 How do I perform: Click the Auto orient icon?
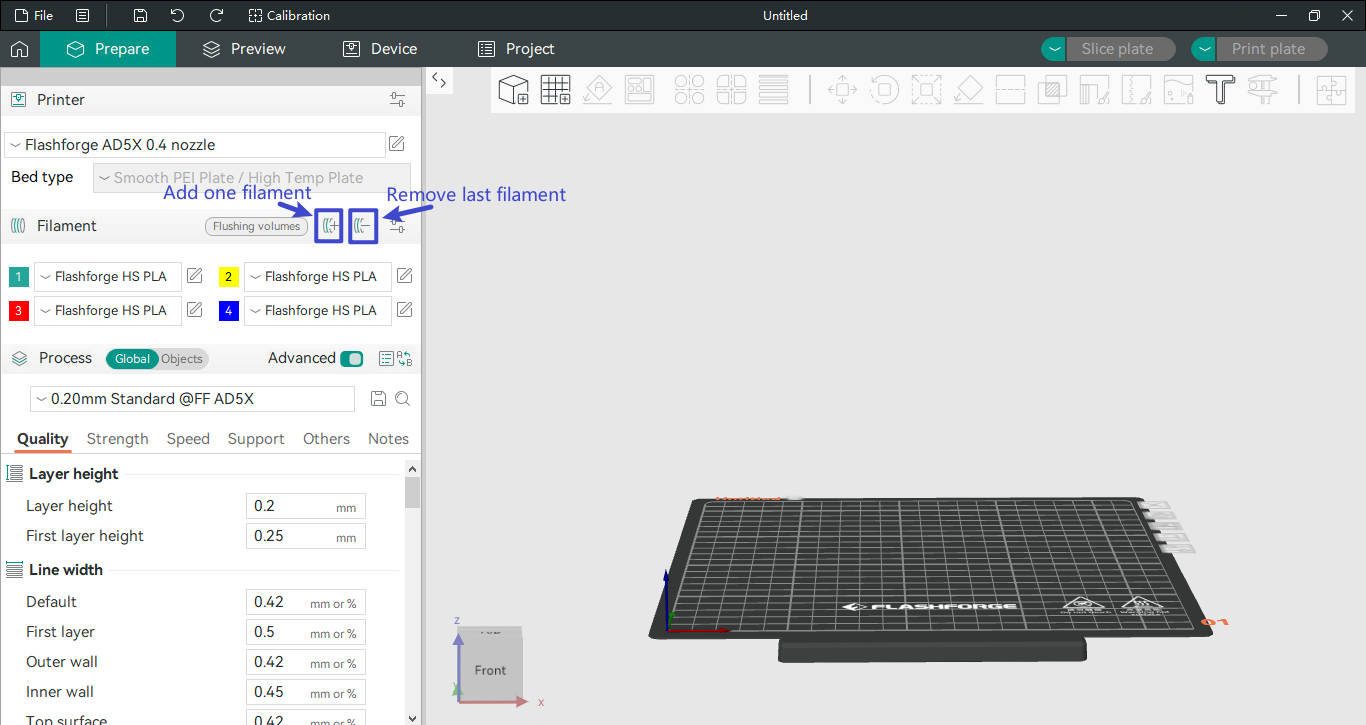(598, 90)
